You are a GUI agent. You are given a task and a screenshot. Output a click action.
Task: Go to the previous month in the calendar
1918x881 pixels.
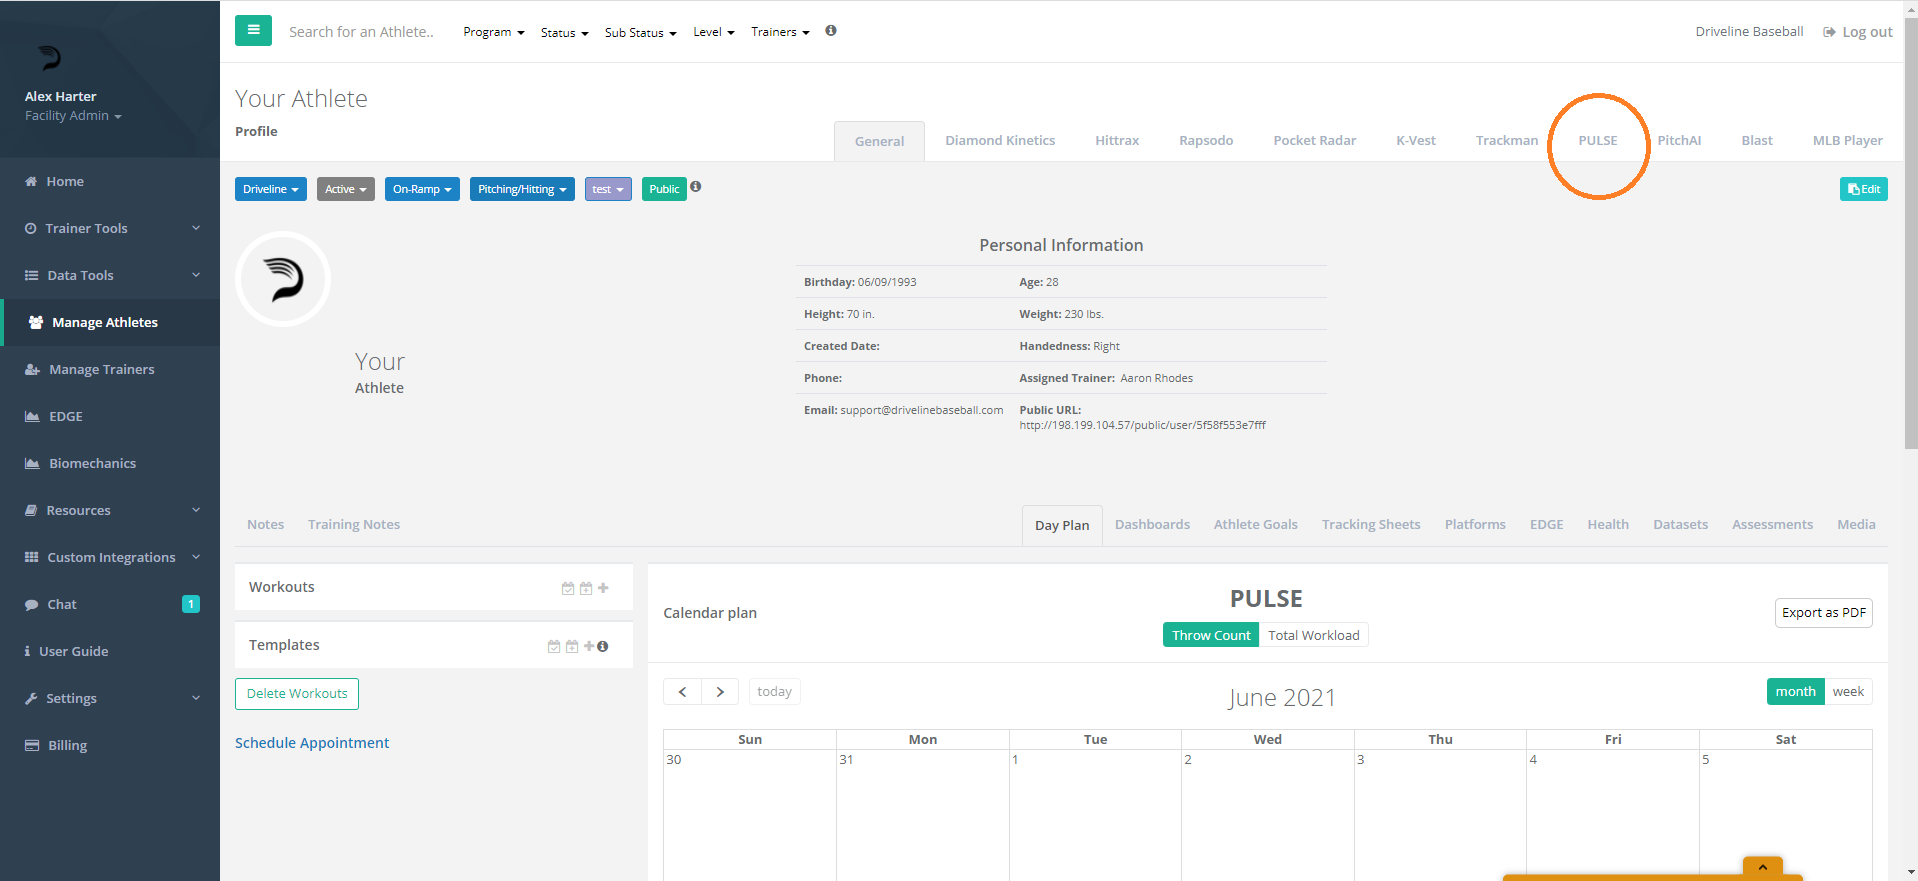click(683, 691)
